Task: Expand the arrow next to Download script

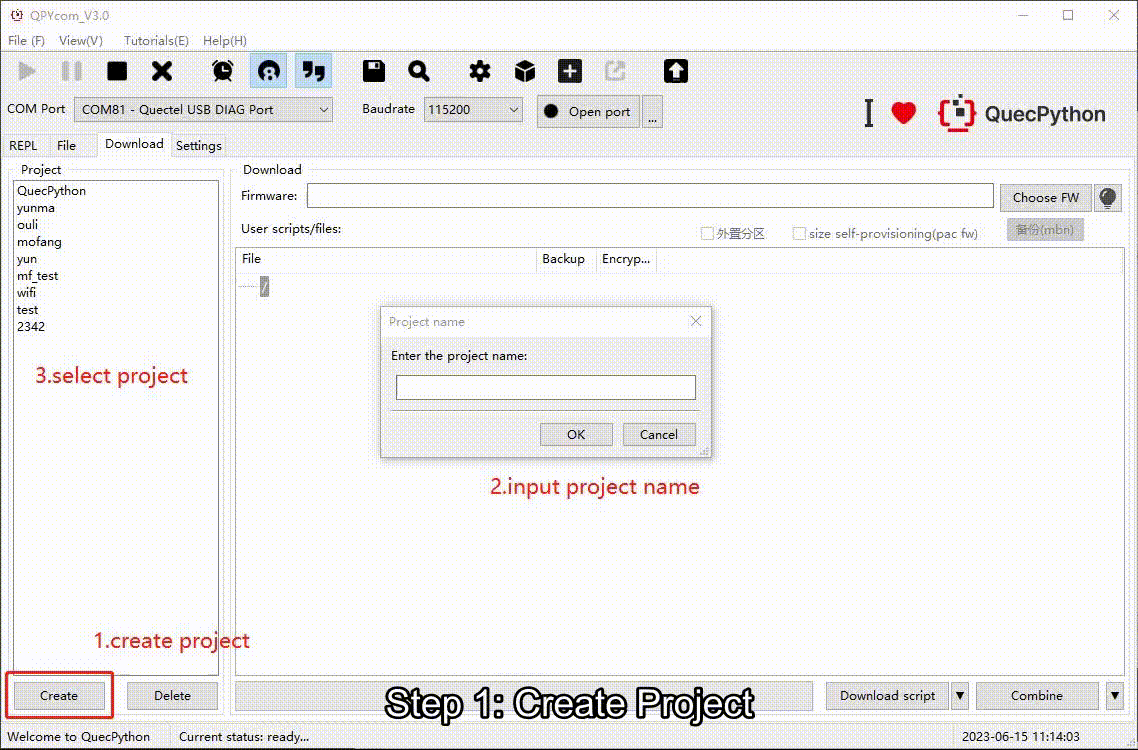Action: click(959, 695)
